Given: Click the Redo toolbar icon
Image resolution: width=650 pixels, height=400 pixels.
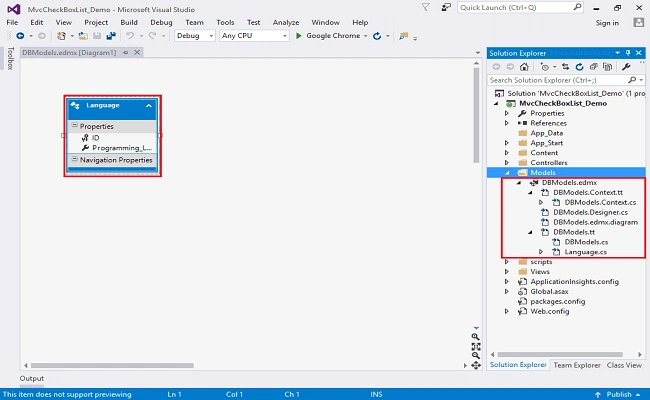Looking at the screenshot, I should 152,36.
